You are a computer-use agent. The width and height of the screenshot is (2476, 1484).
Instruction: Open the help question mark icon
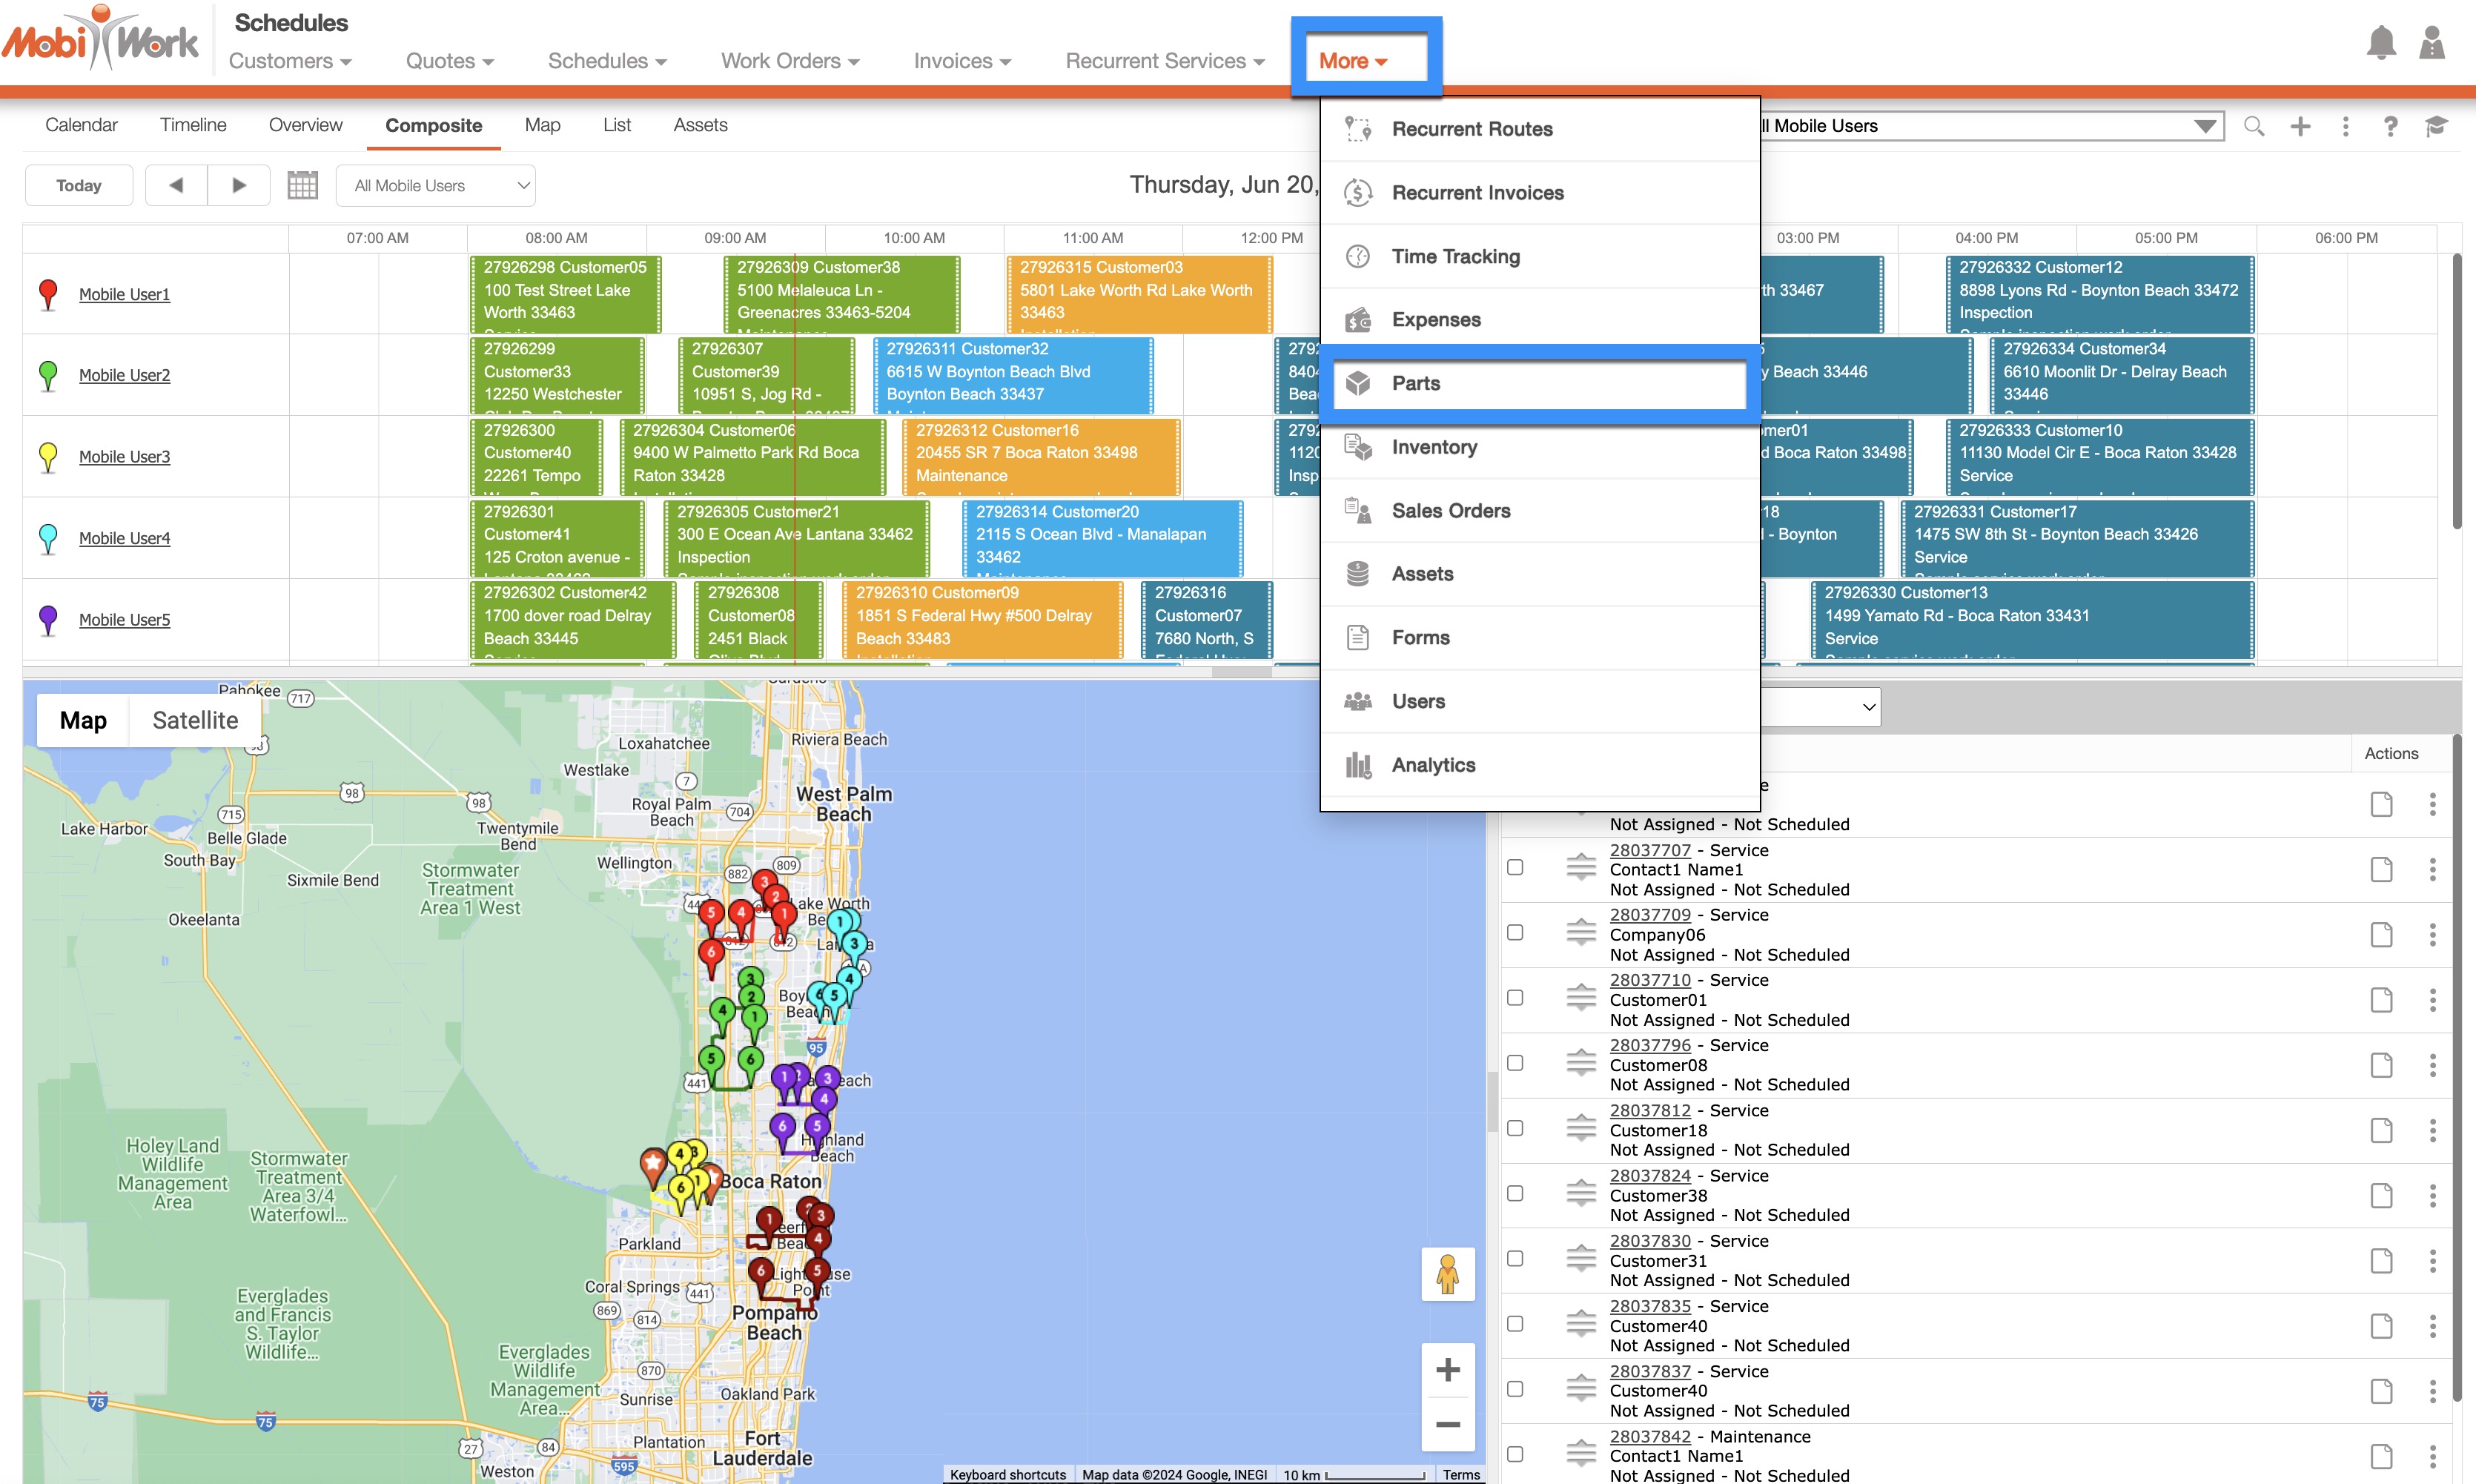click(2390, 126)
